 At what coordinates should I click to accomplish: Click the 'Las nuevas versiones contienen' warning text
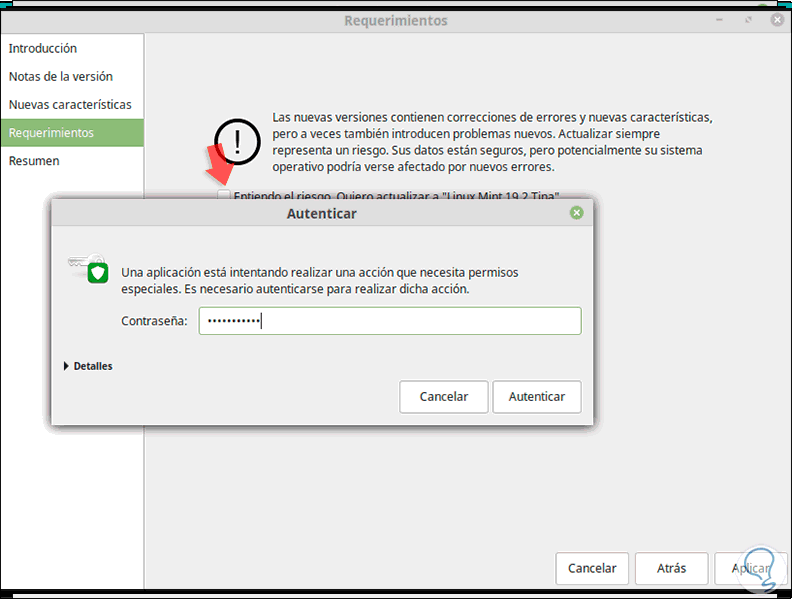[x=492, y=142]
